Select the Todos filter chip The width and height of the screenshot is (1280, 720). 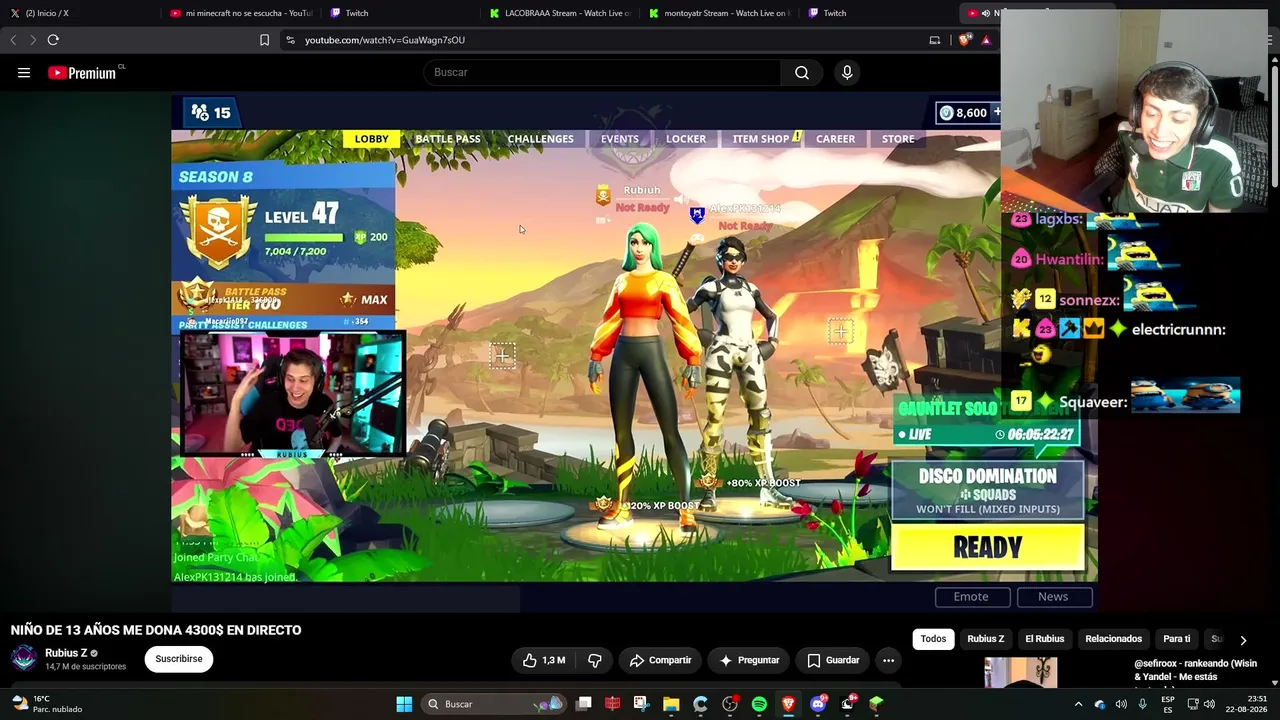pos(933,639)
